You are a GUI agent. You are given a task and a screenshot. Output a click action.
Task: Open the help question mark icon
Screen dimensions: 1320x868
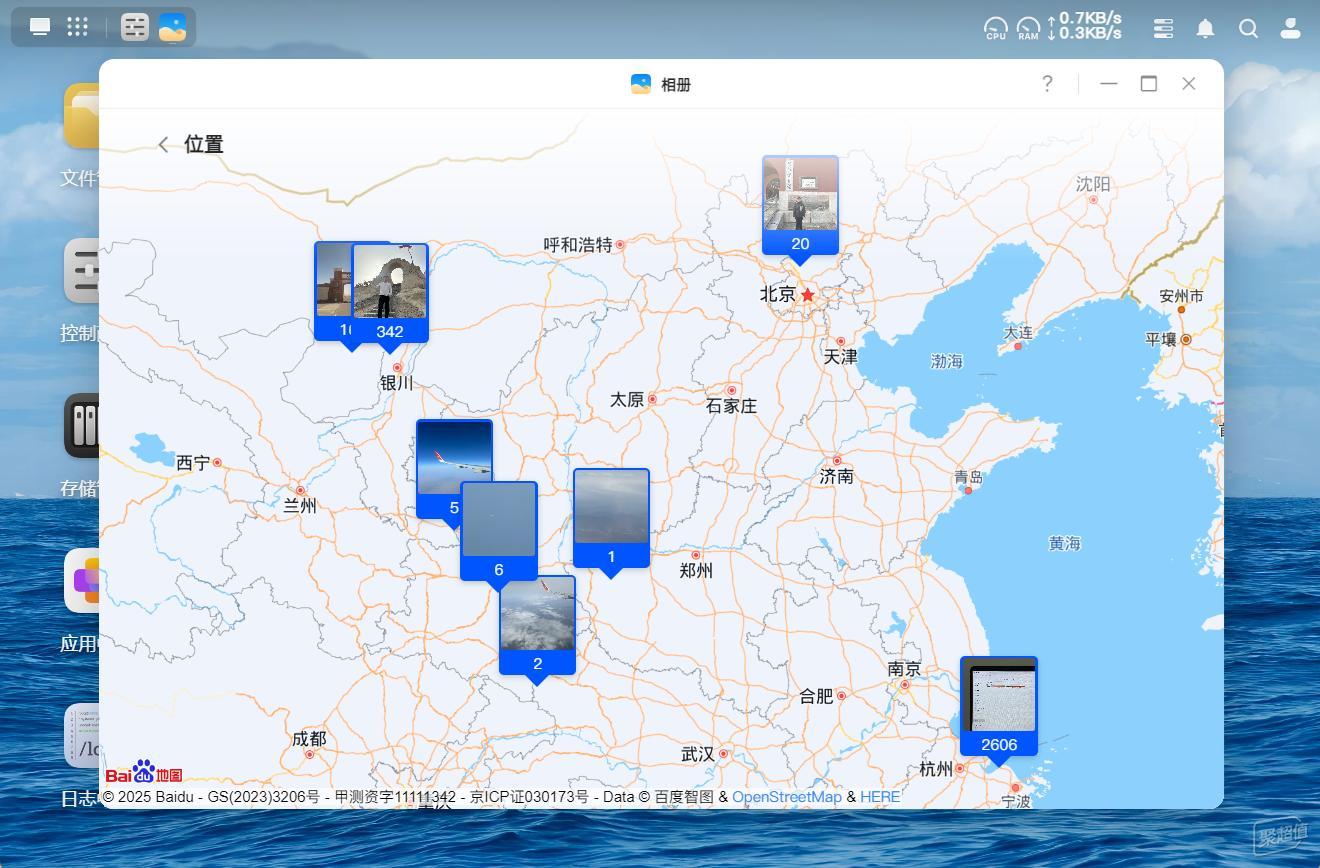tap(1047, 84)
